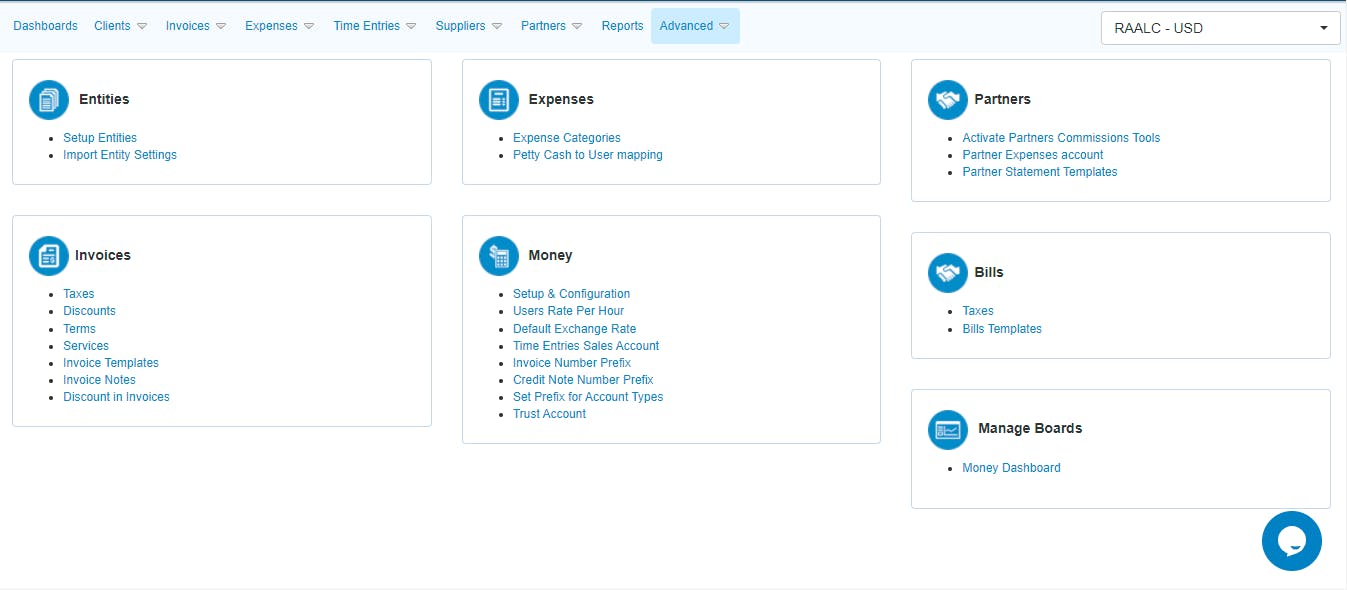Open the RAALC - USD entity selector

click(x=1220, y=28)
